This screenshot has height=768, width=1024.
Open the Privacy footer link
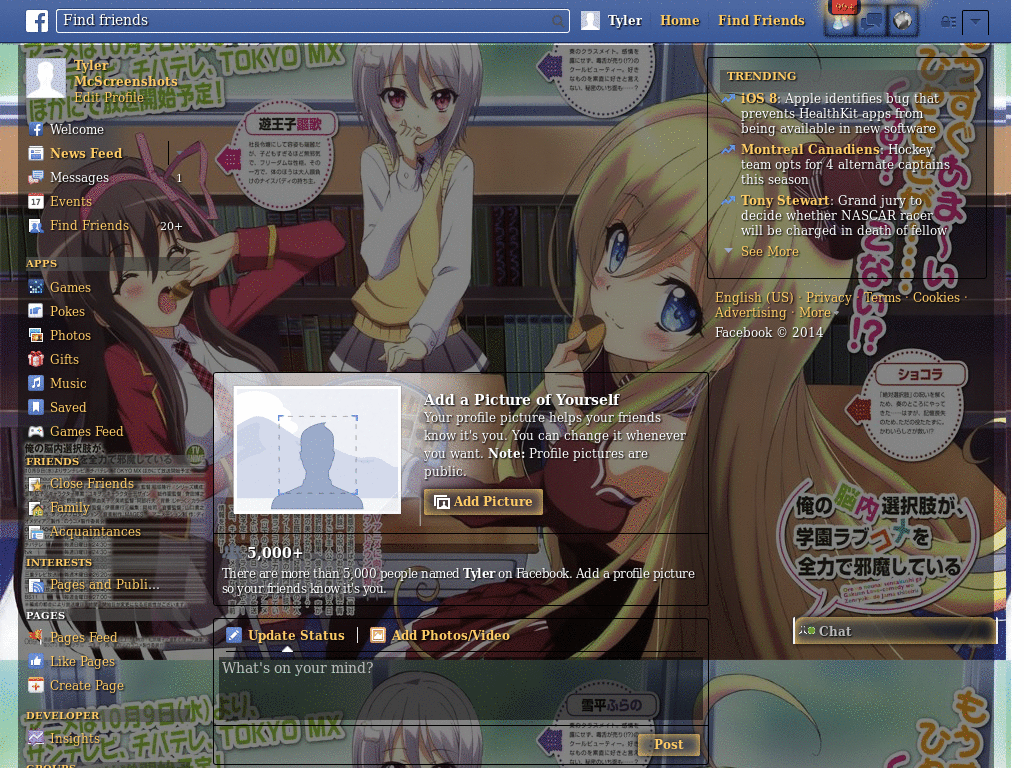point(828,298)
